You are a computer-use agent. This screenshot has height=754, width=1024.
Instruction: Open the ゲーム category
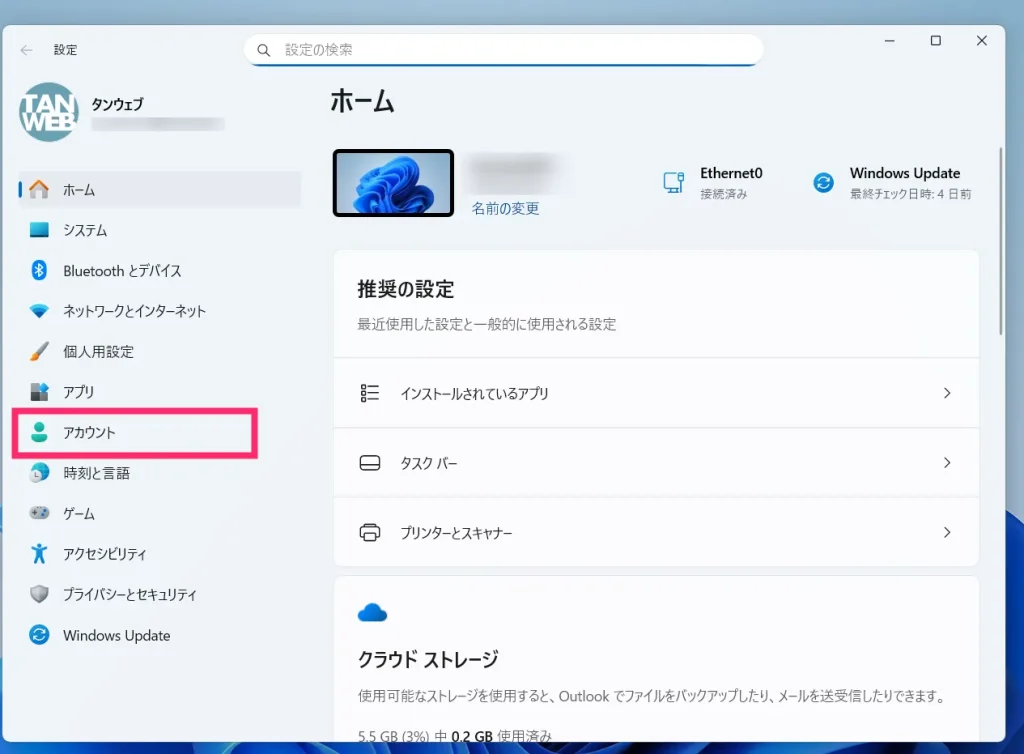[160, 513]
